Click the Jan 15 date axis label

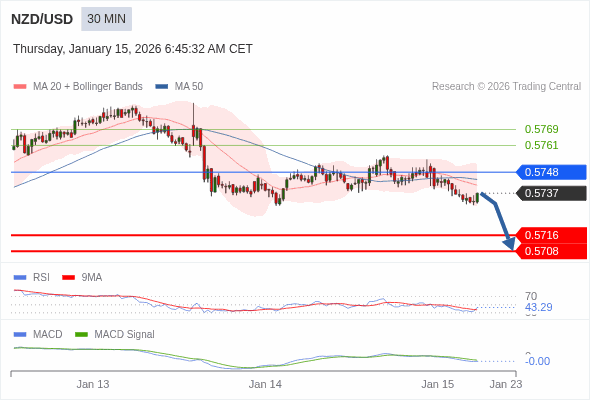[437, 384]
